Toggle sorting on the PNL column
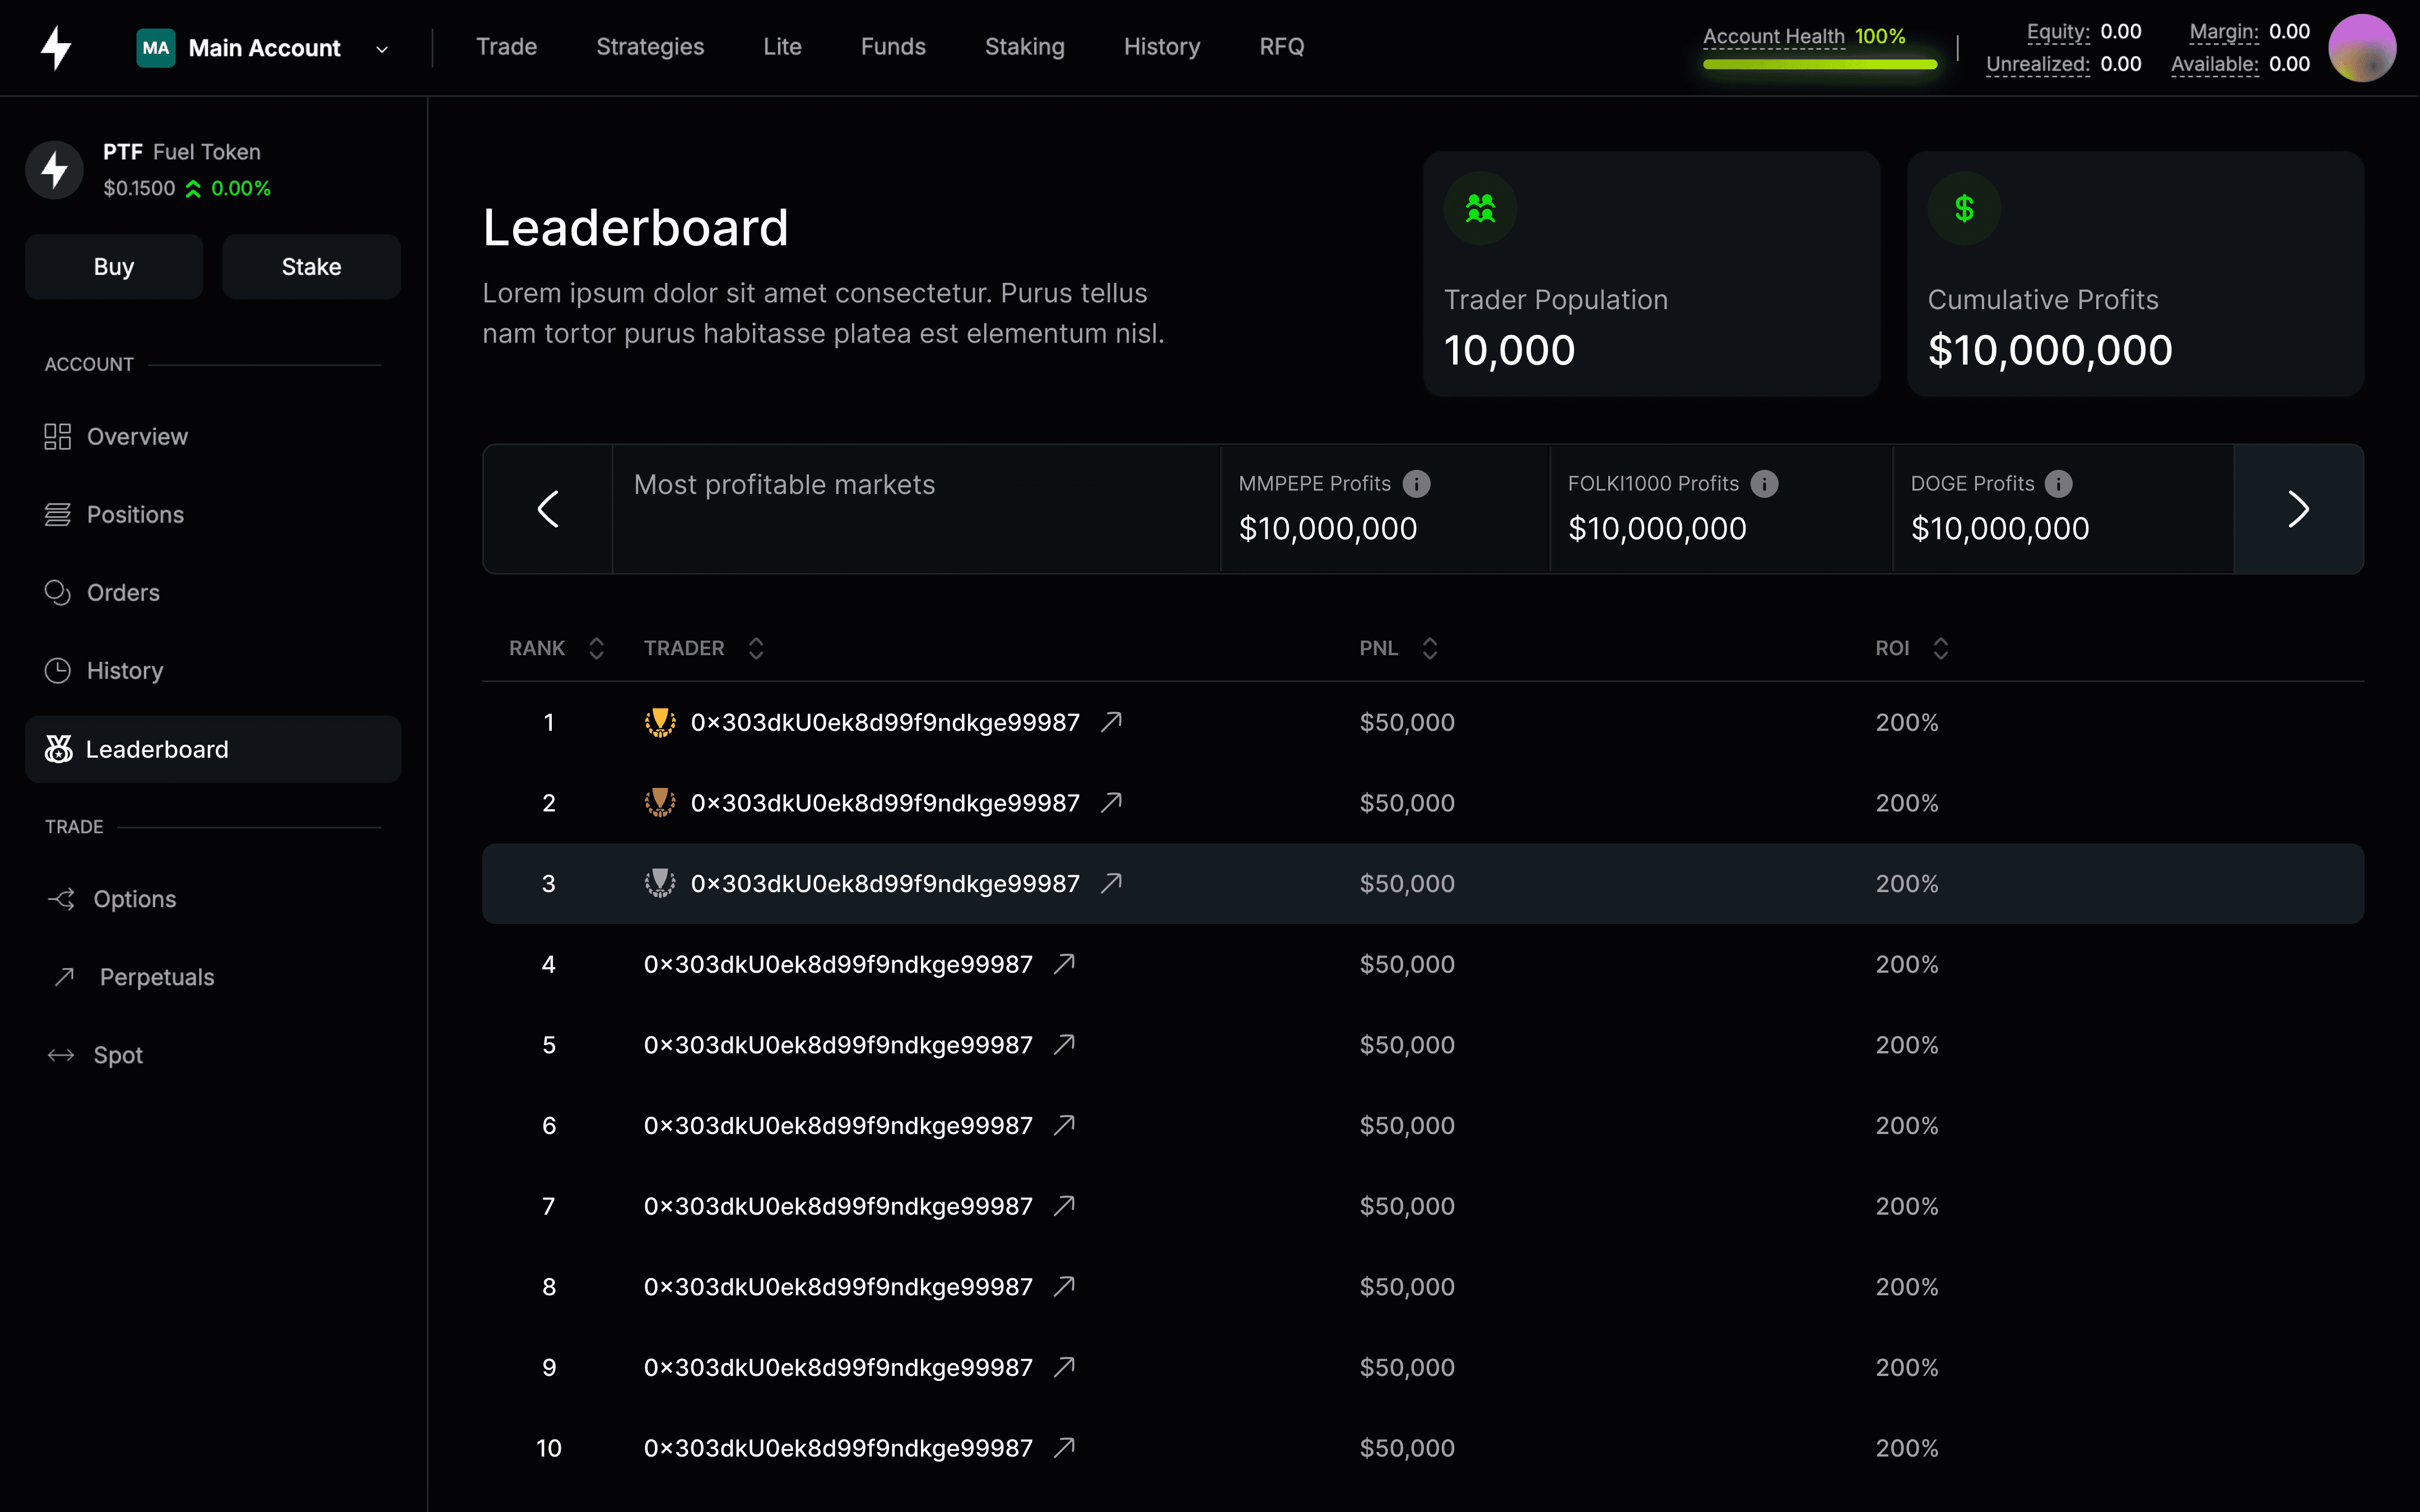Image resolution: width=2420 pixels, height=1512 pixels. point(1430,648)
